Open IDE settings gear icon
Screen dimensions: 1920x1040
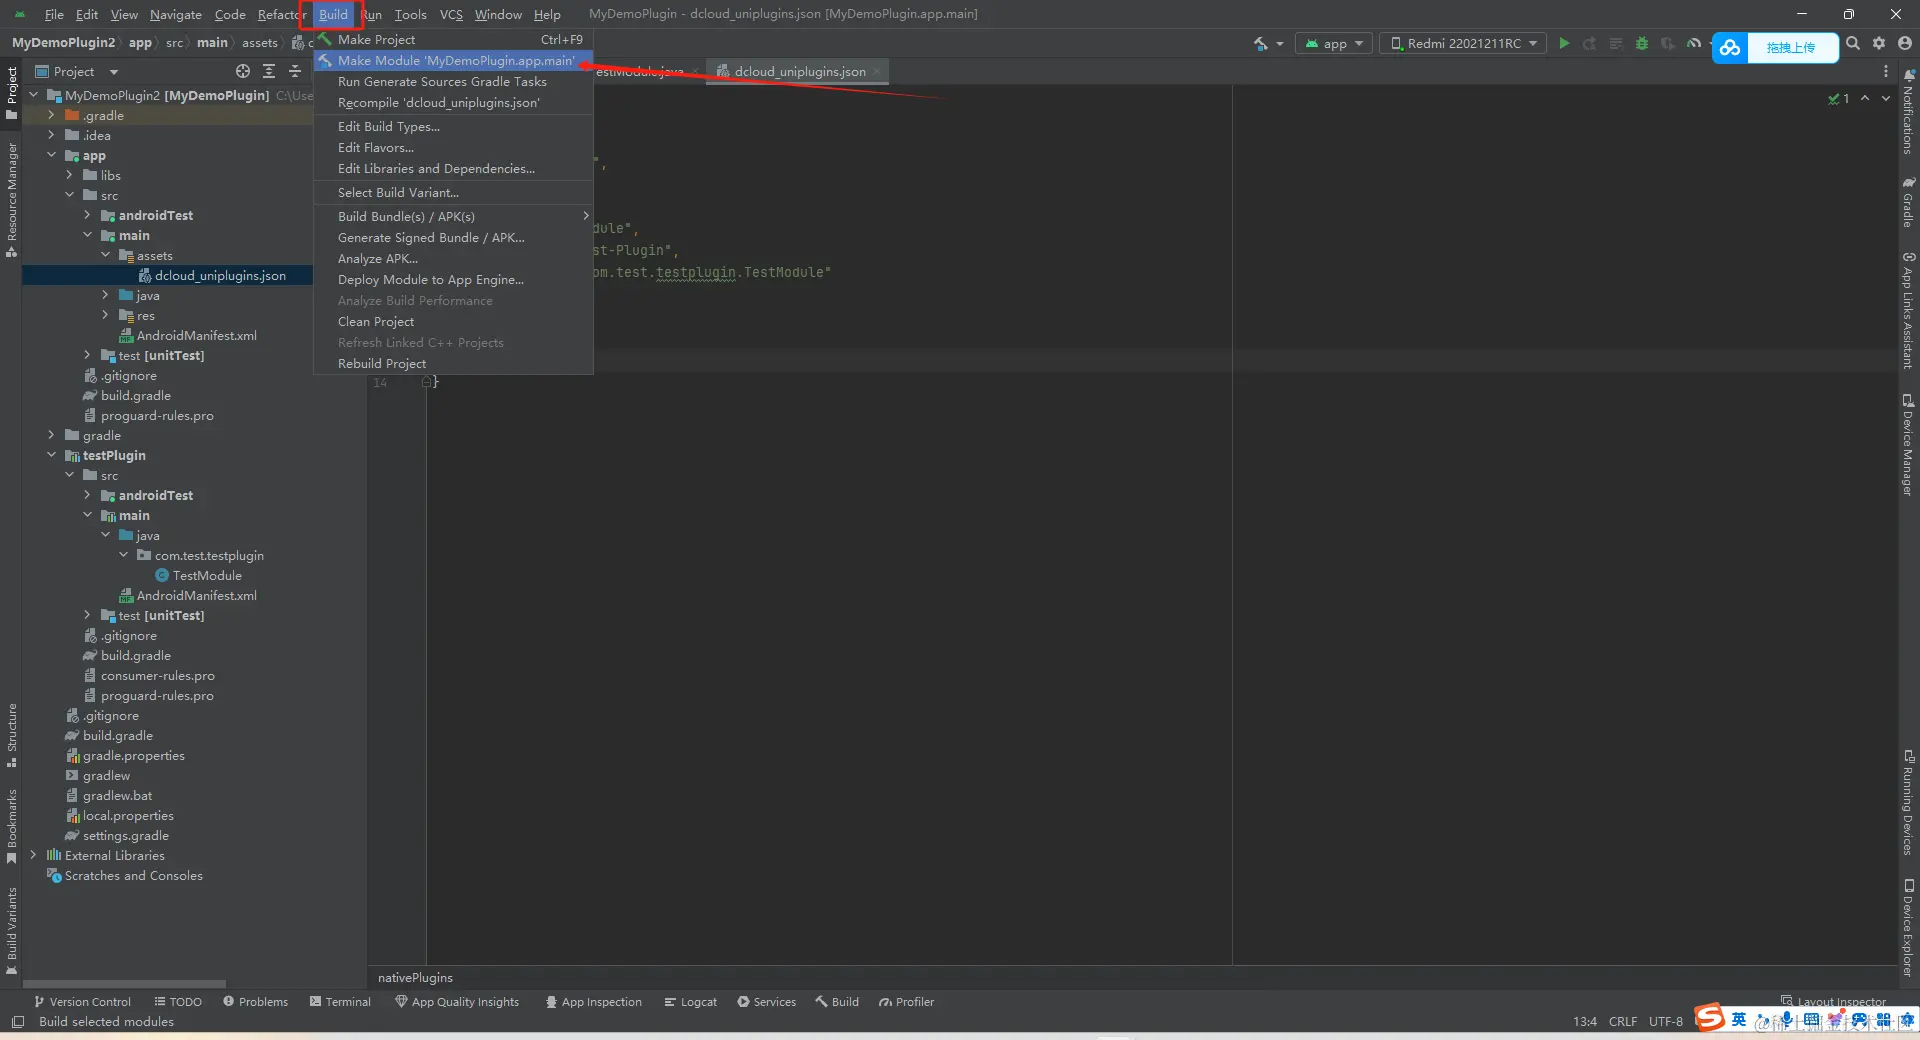point(1879,43)
